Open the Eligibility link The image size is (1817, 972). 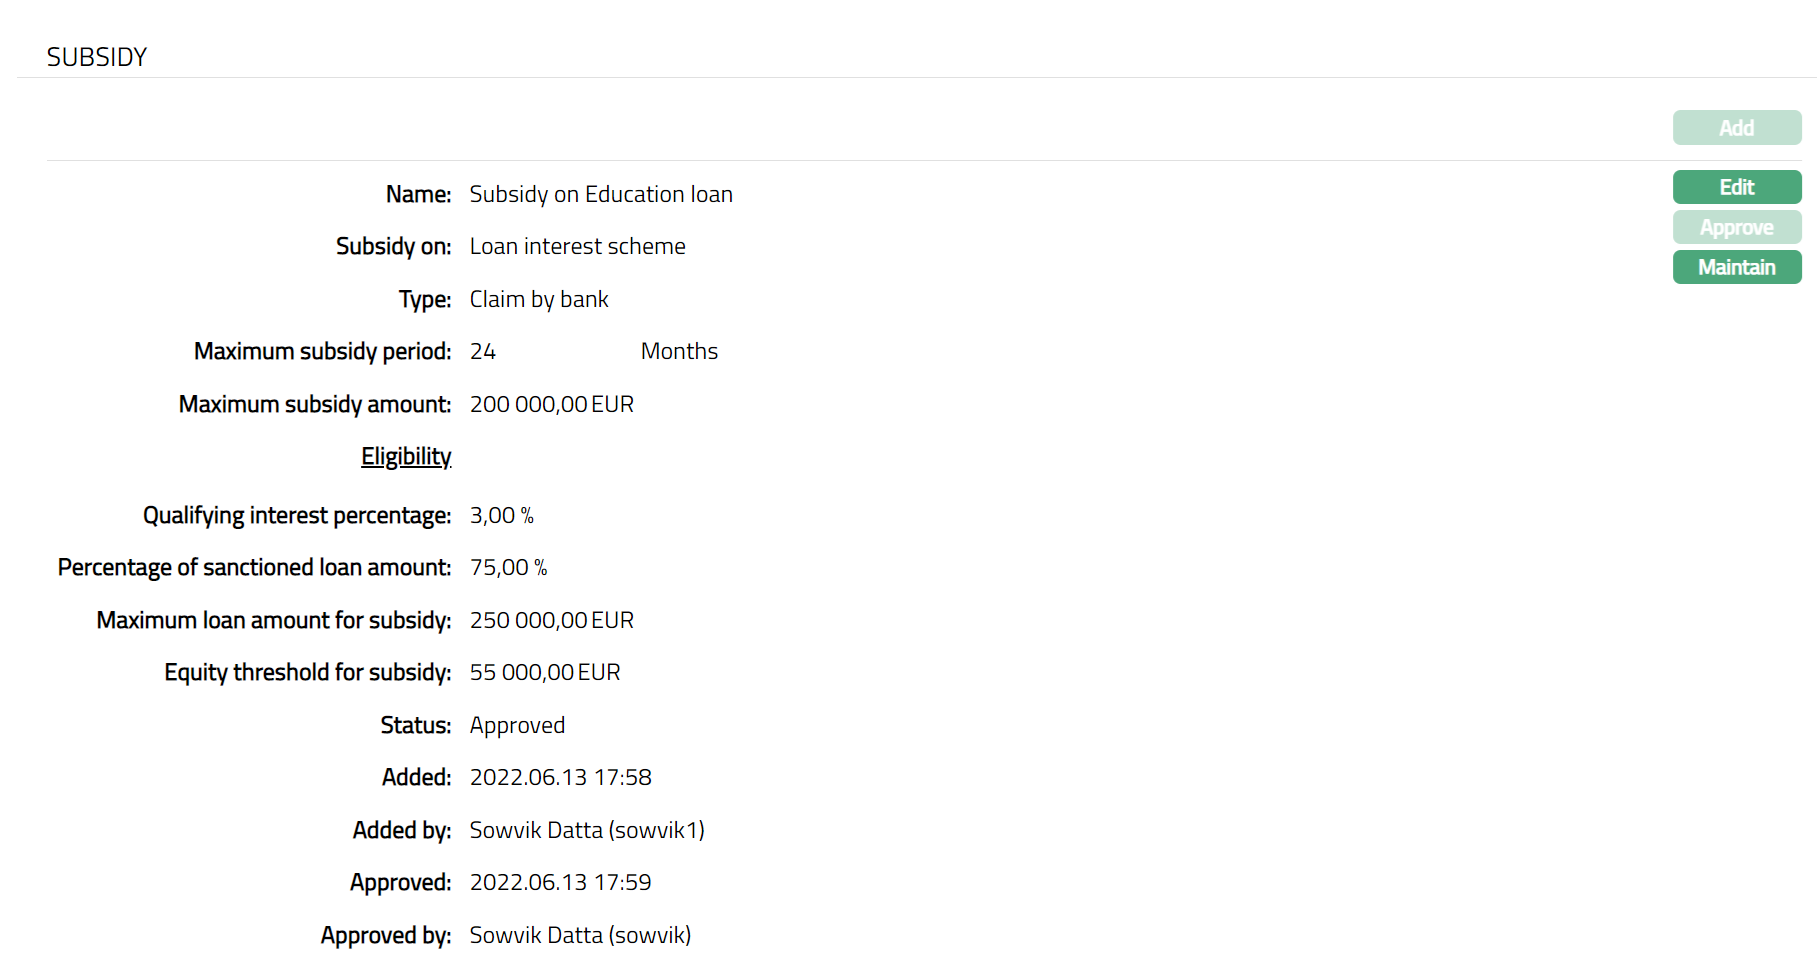pyautogui.click(x=406, y=456)
